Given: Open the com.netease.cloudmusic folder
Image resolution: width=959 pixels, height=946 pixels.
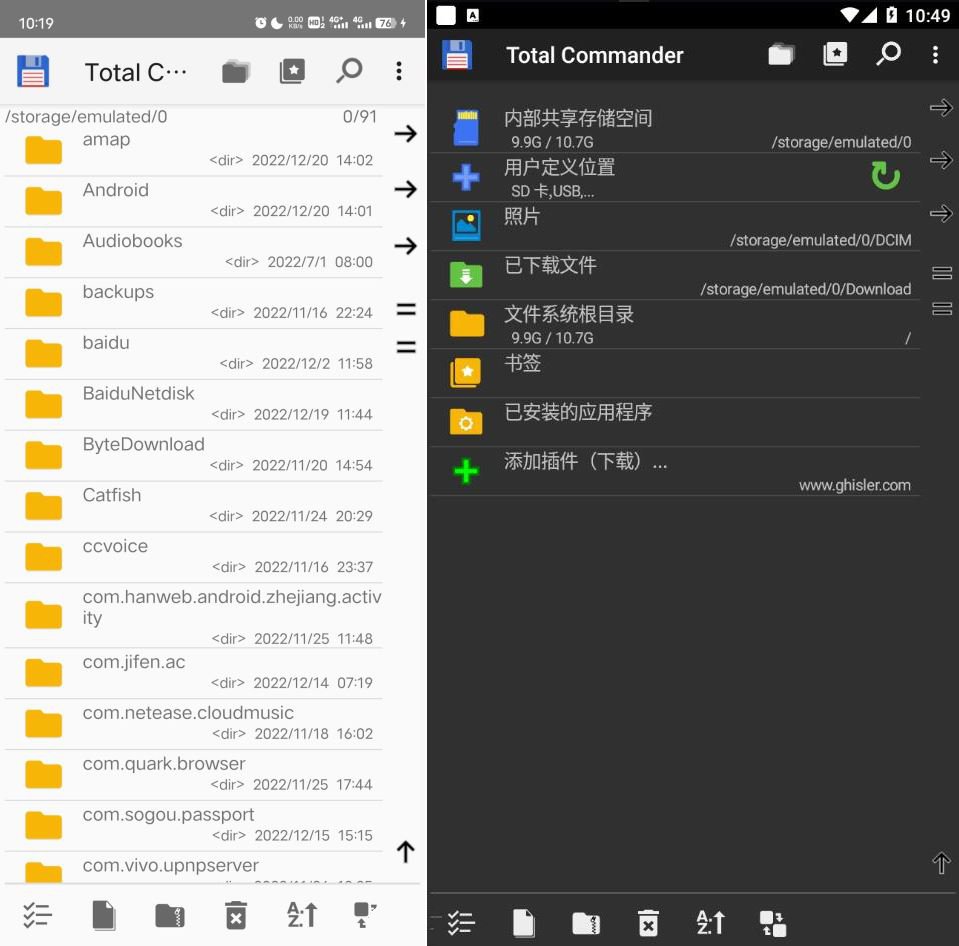Looking at the screenshot, I should tap(193, 724).
